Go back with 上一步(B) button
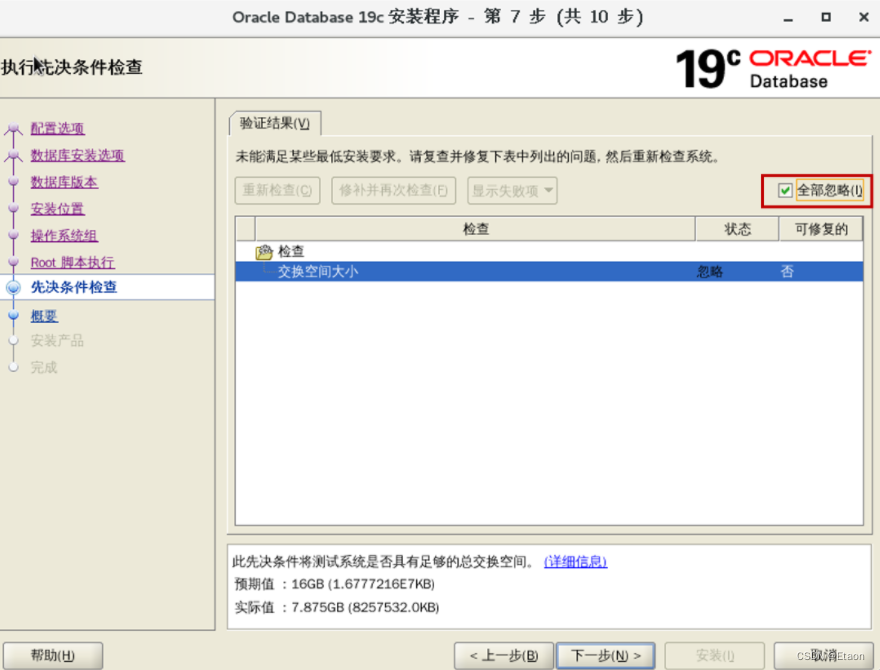 point(503,655)
